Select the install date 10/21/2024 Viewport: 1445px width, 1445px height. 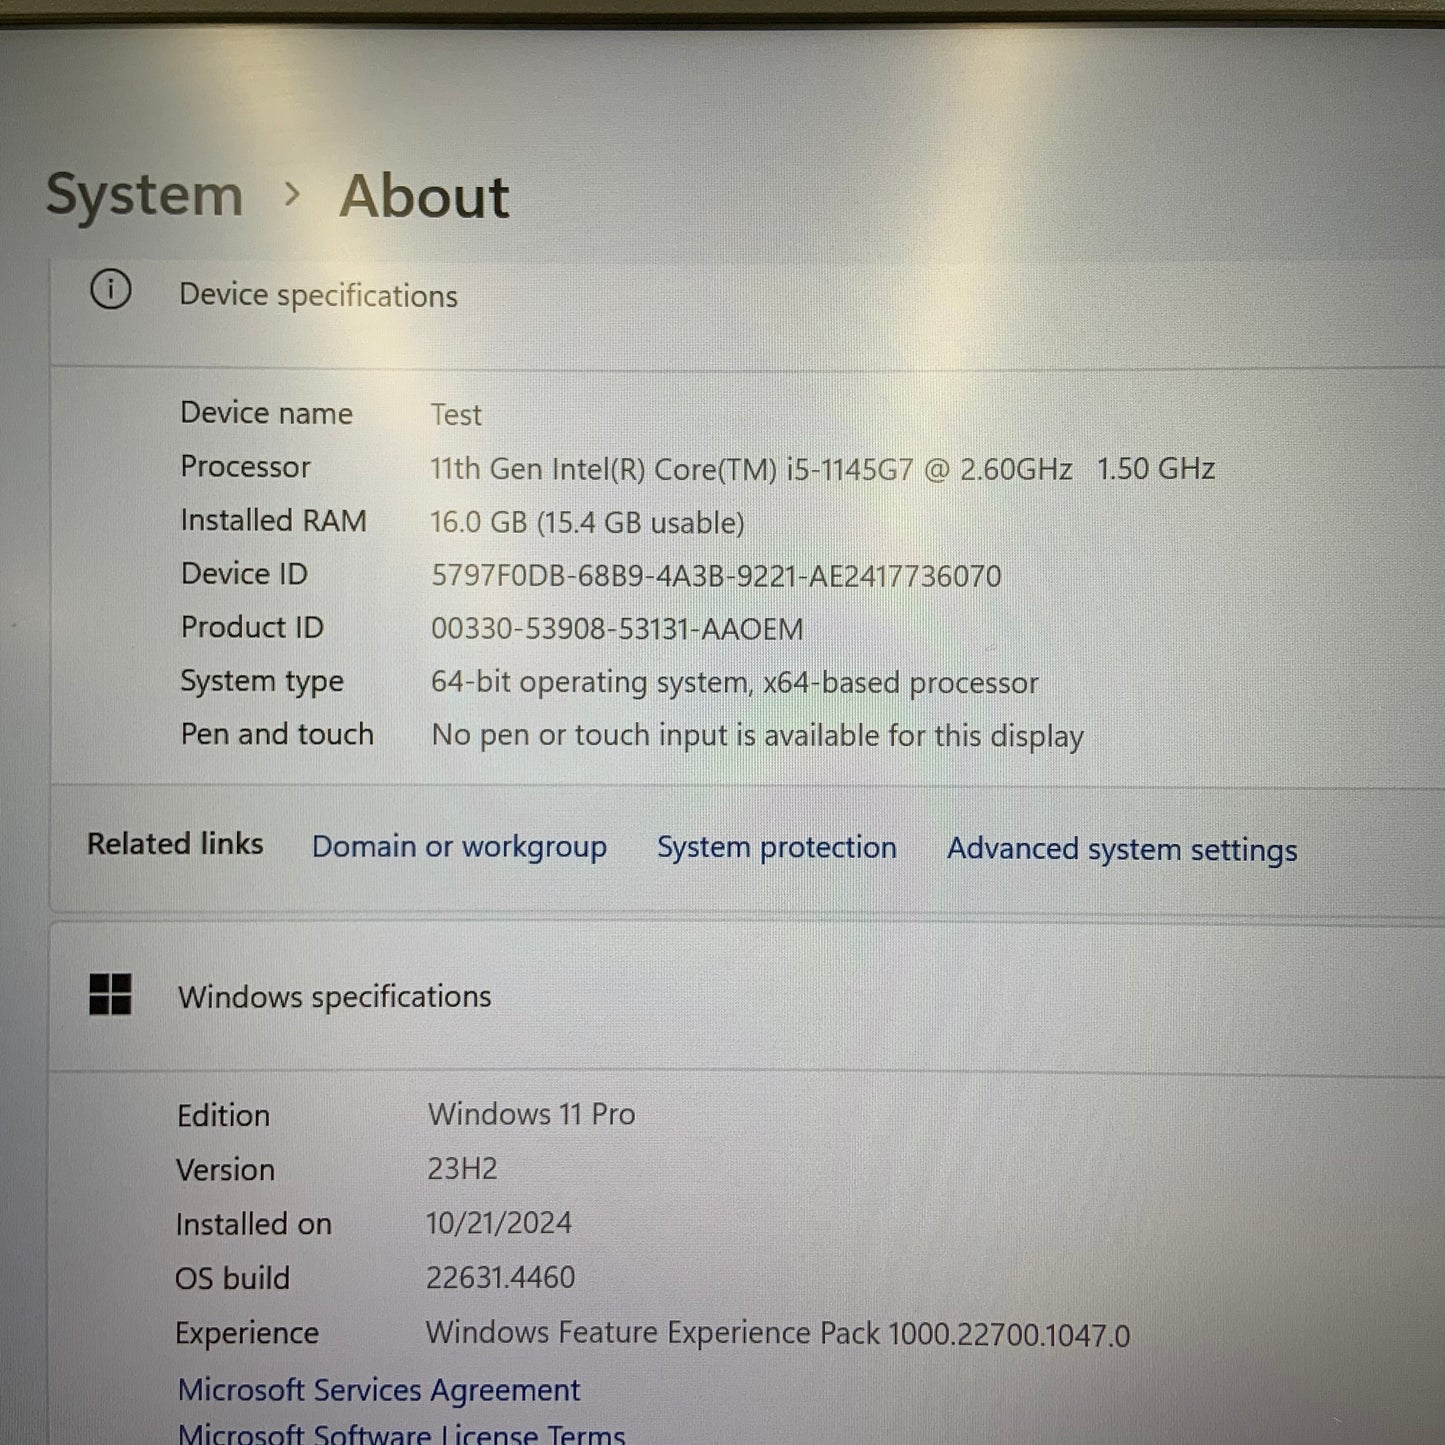click(499, 1223)
